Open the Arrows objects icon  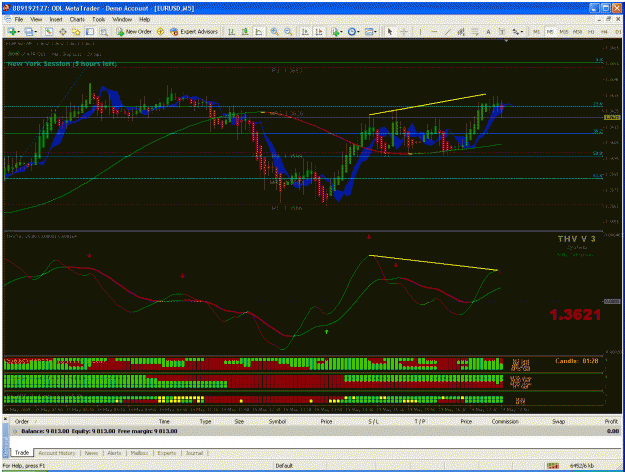(x=515, y=31)
